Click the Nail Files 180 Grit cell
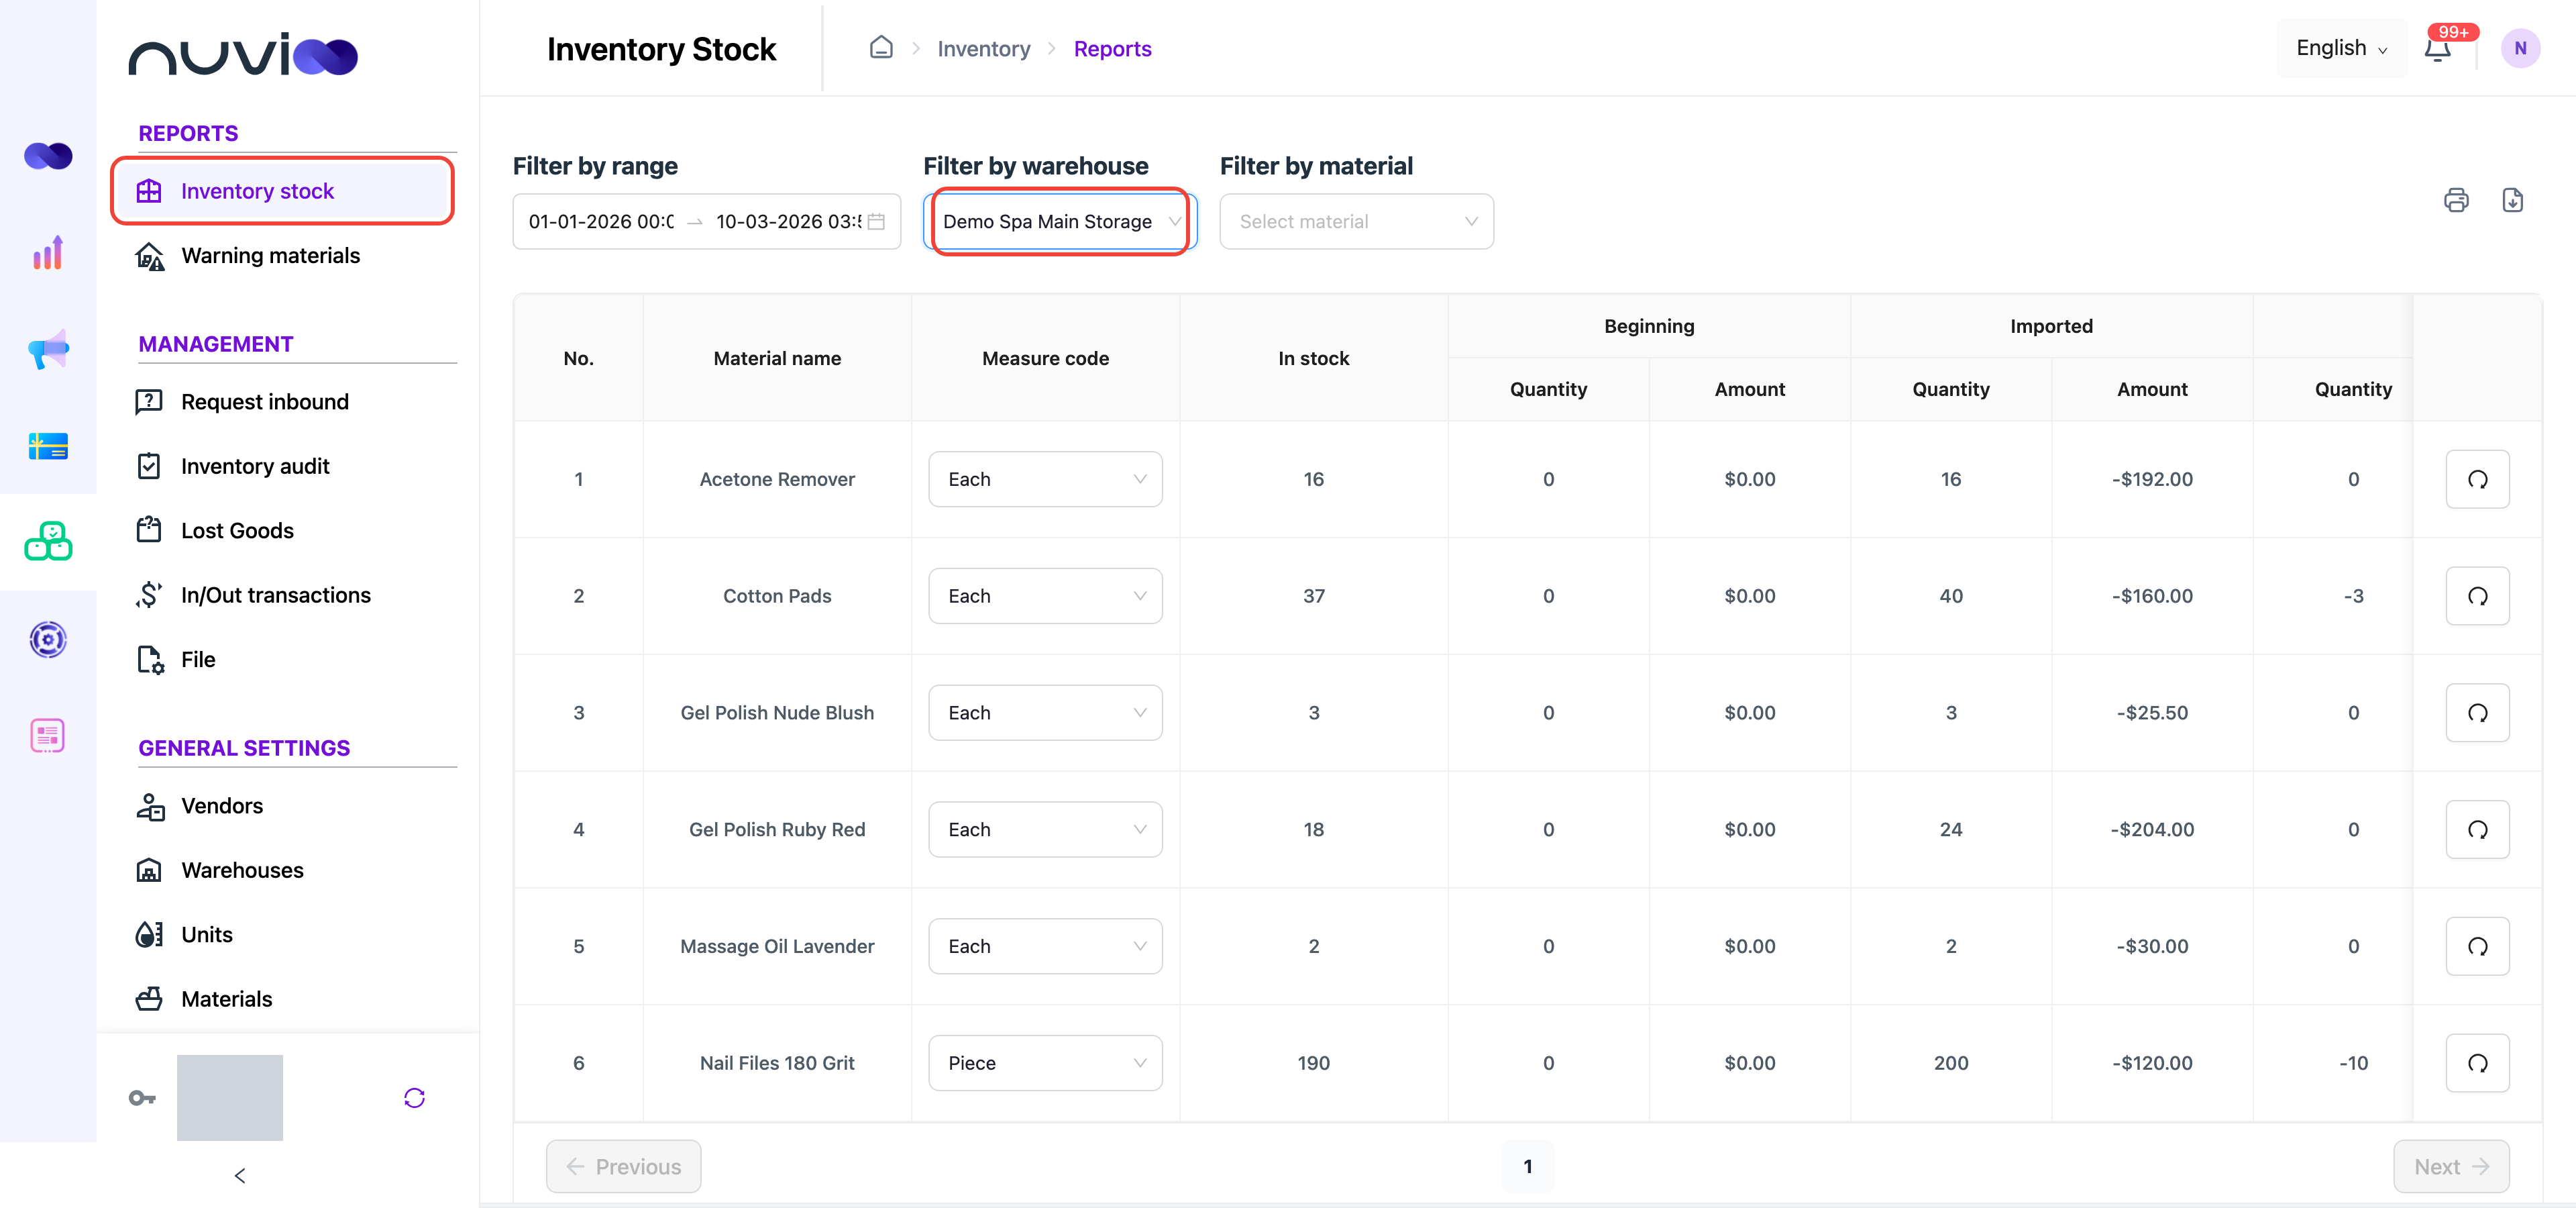The width and height of the screenshot is (2576, 1208). pos(777,1063)
